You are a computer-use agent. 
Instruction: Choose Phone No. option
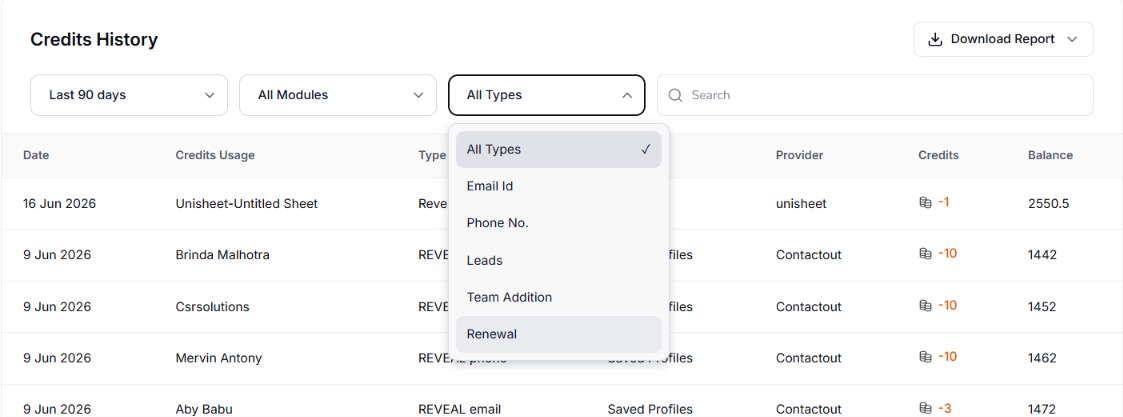(x=559, y=223)
